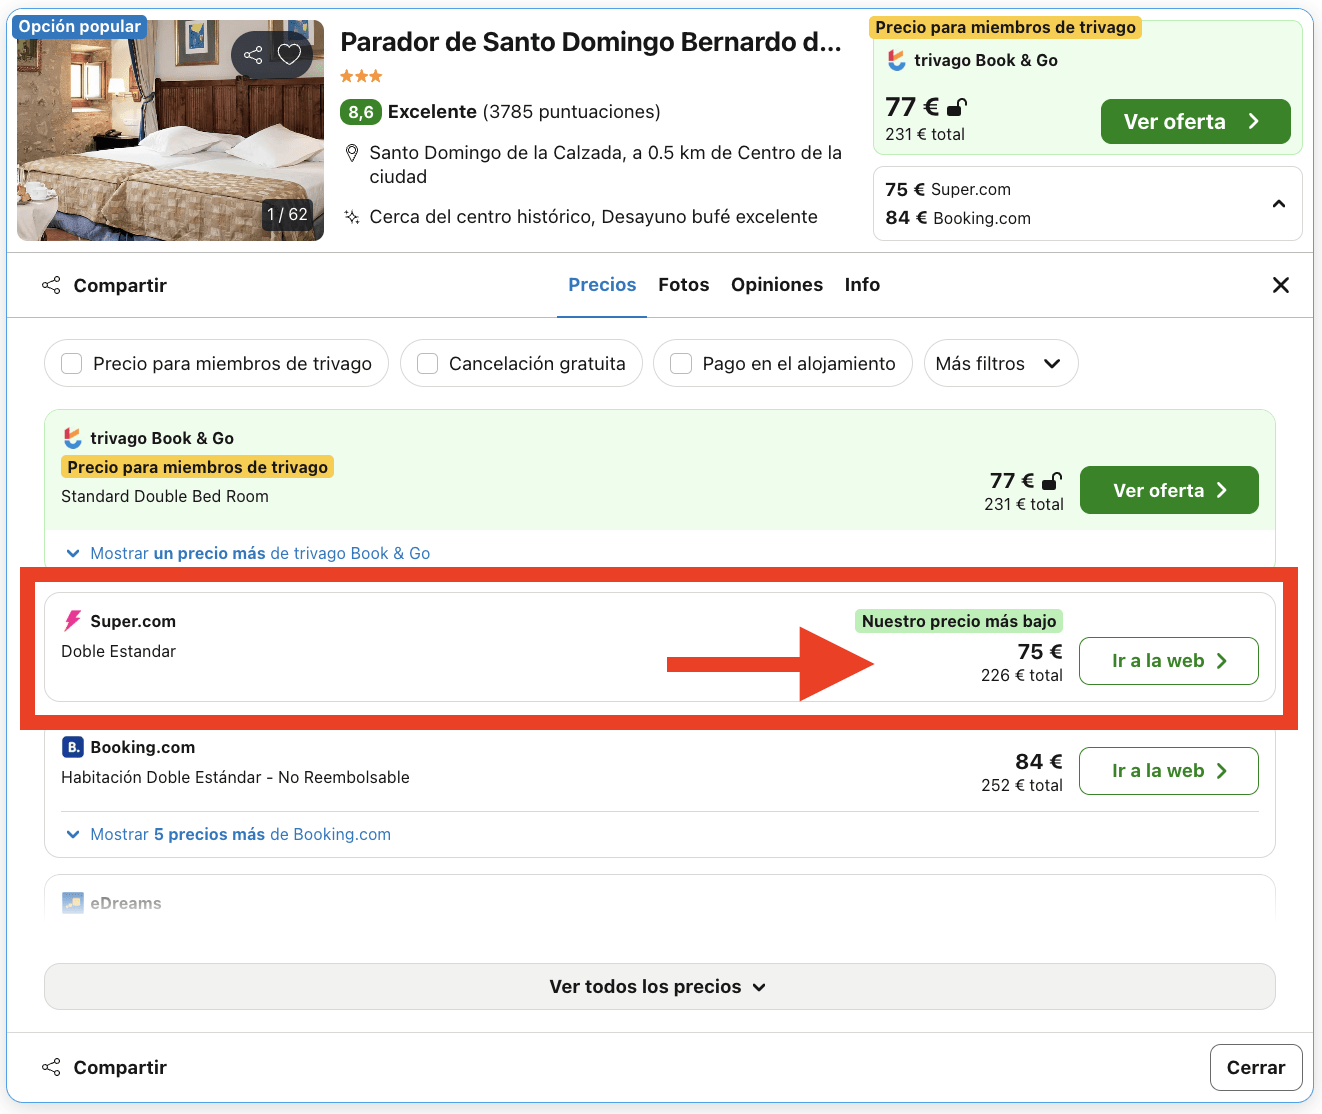
Task: Click the Compartir share icon at the bottom
Action: point(51,1067)
